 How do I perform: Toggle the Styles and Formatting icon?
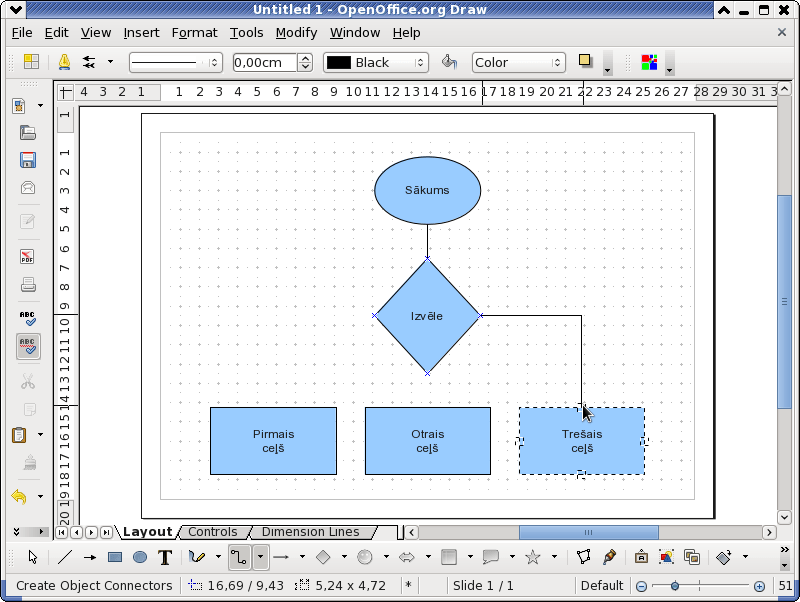(31, 62)
